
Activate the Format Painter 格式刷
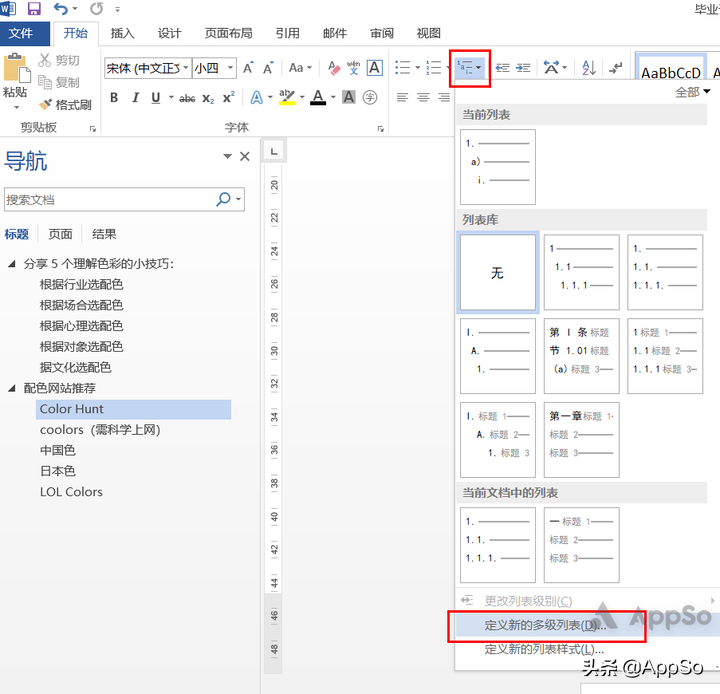(x=65, y=105)
